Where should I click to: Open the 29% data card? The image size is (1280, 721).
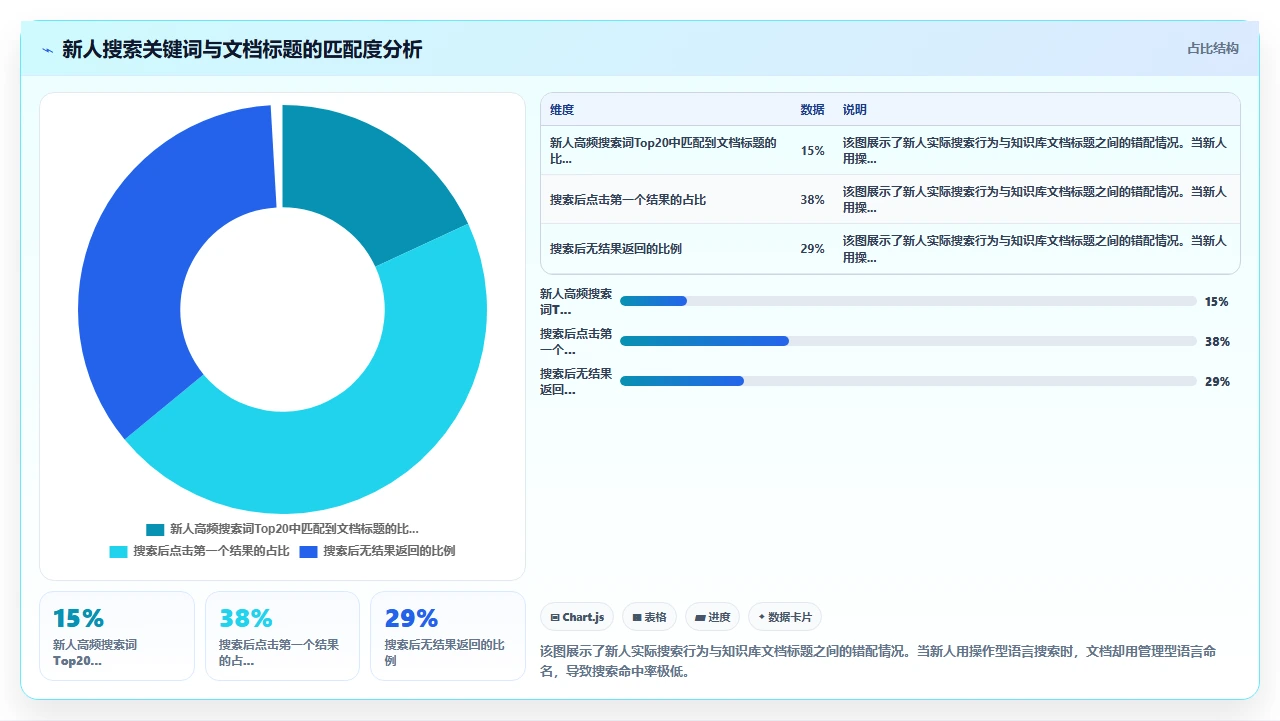point(448,636)
